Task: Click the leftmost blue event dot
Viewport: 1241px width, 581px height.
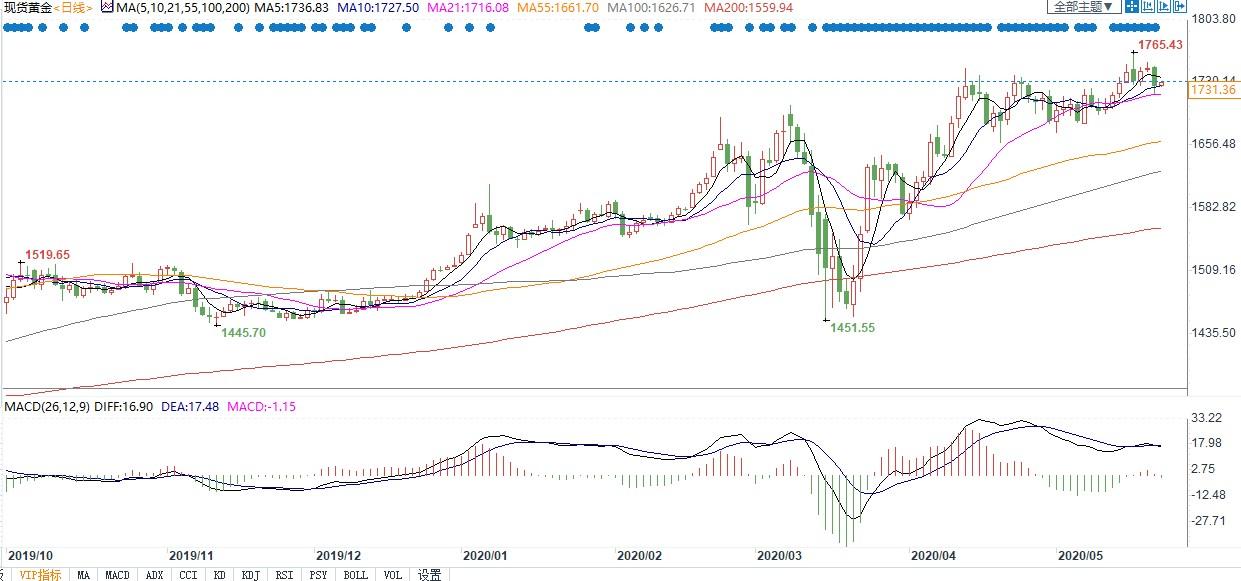Action: tap(8, 27)
